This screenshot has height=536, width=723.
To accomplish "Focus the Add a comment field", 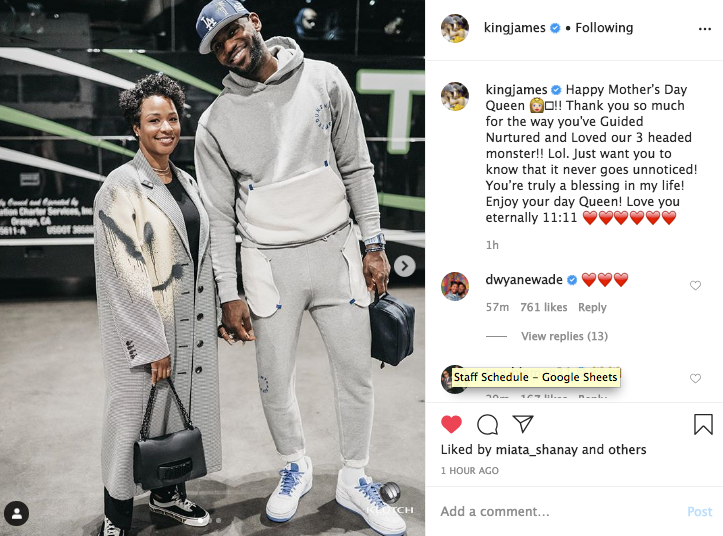I will click(560, 512).
